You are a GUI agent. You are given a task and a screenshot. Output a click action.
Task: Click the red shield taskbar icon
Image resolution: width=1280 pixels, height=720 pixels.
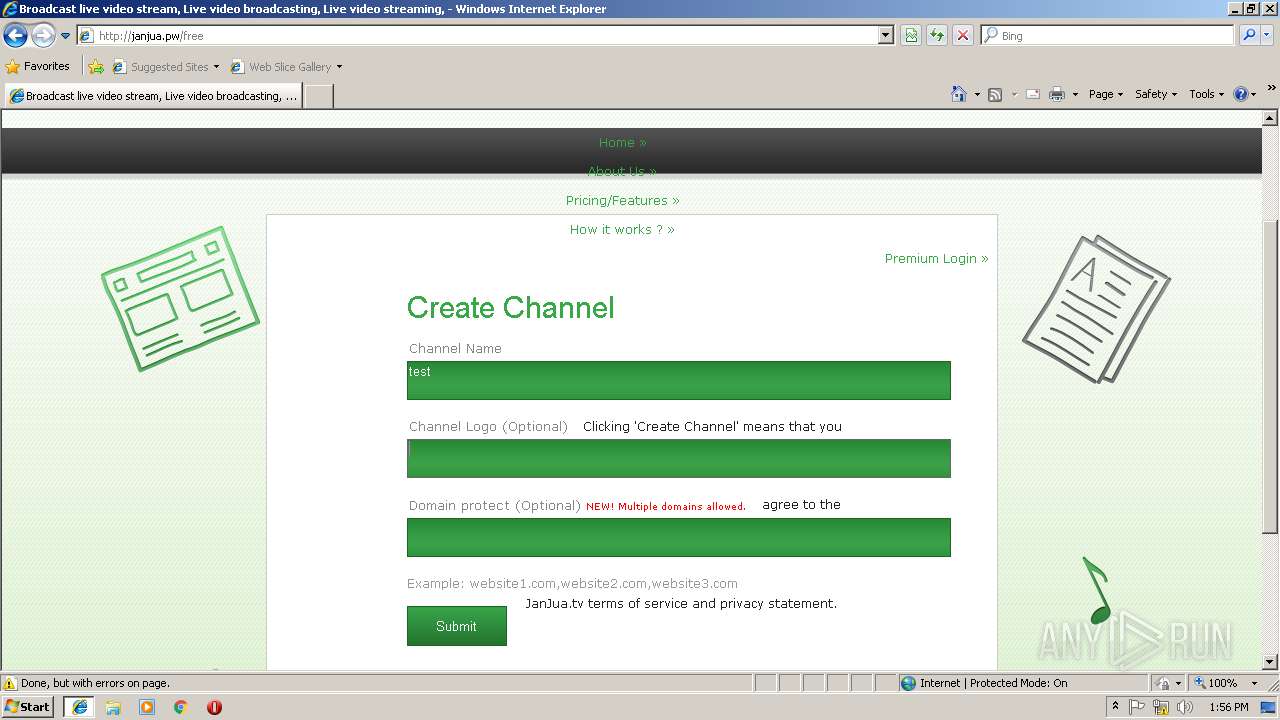coord(214,707)
